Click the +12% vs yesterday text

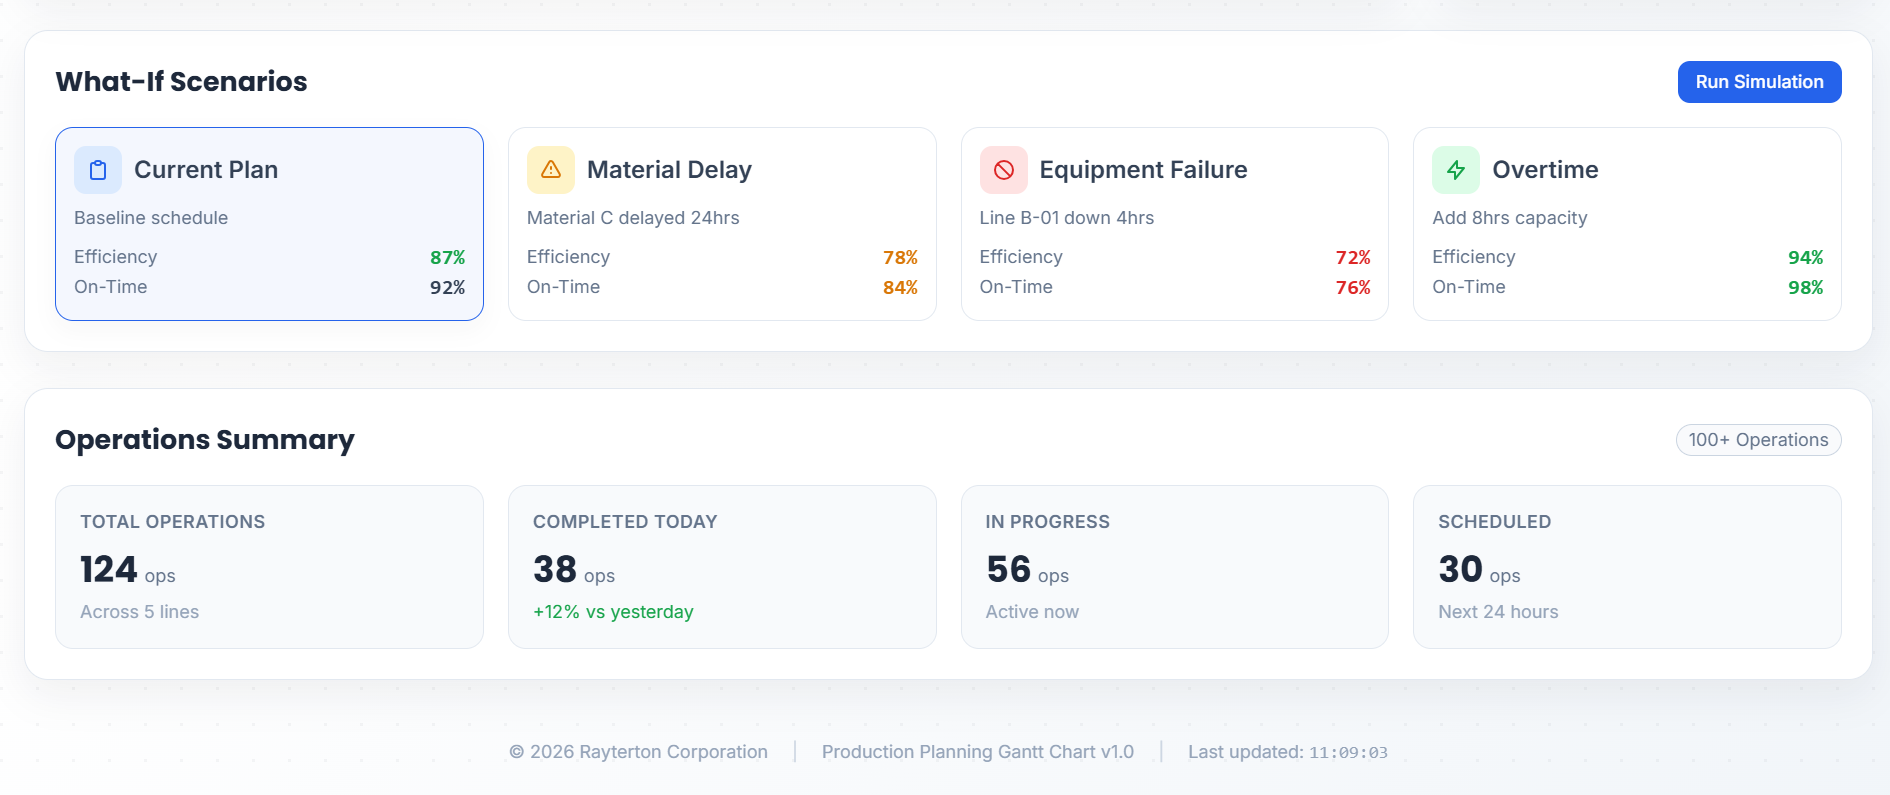[x=613, y=612]
